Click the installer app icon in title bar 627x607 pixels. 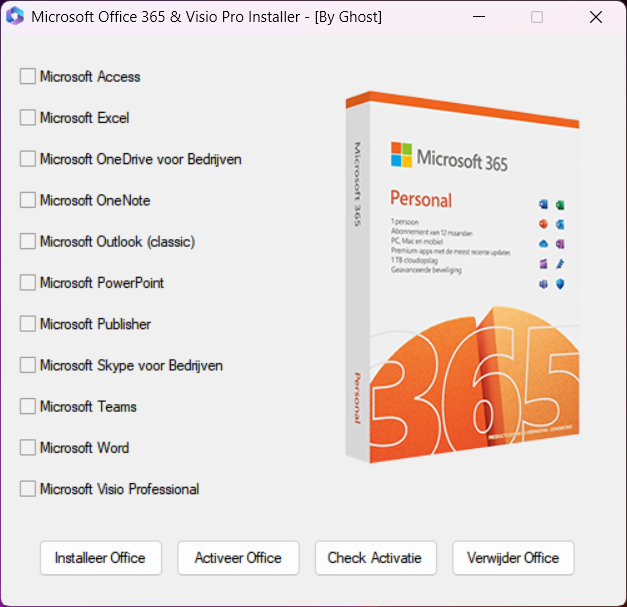pos(15,16)
